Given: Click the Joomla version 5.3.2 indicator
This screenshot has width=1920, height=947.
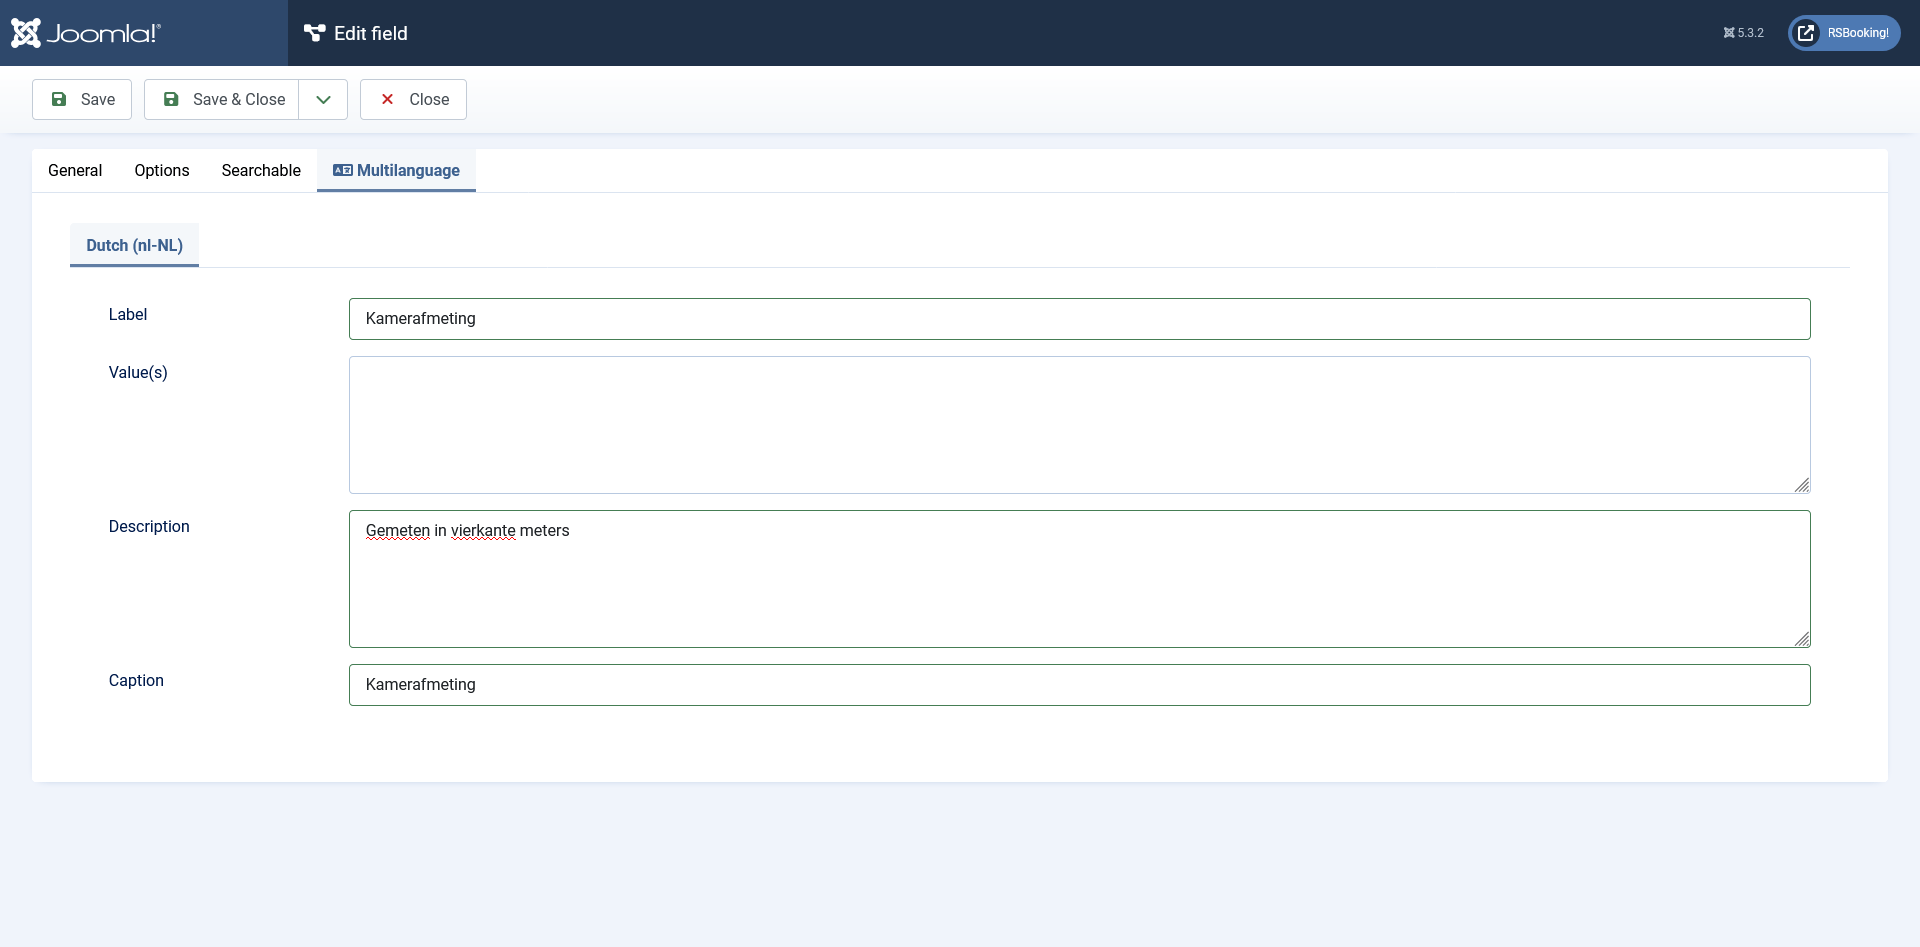Looking at the screenshot, I should (1743, 33).
